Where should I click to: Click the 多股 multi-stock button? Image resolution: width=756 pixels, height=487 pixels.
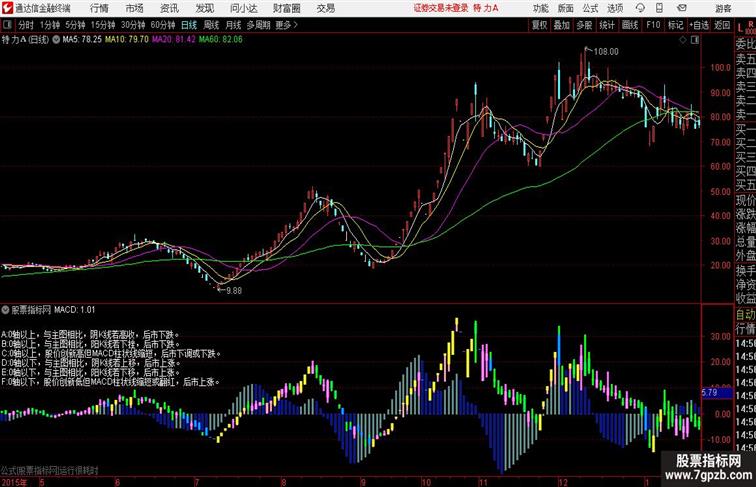(x=584, y=25)
